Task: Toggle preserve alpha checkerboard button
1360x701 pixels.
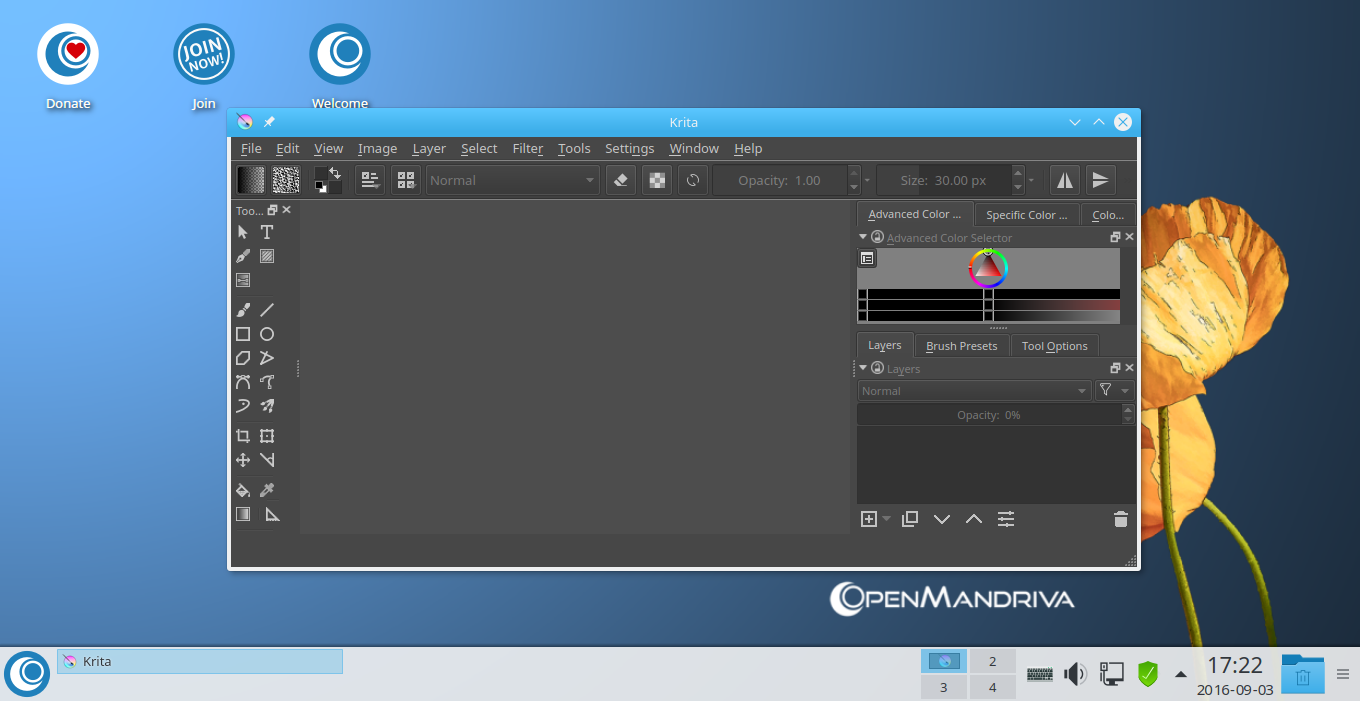Action: tap(657, 180)
